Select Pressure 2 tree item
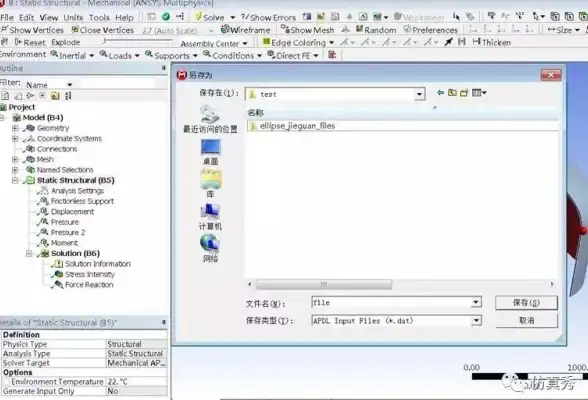The image size is (588, 400). pos(68,232)
